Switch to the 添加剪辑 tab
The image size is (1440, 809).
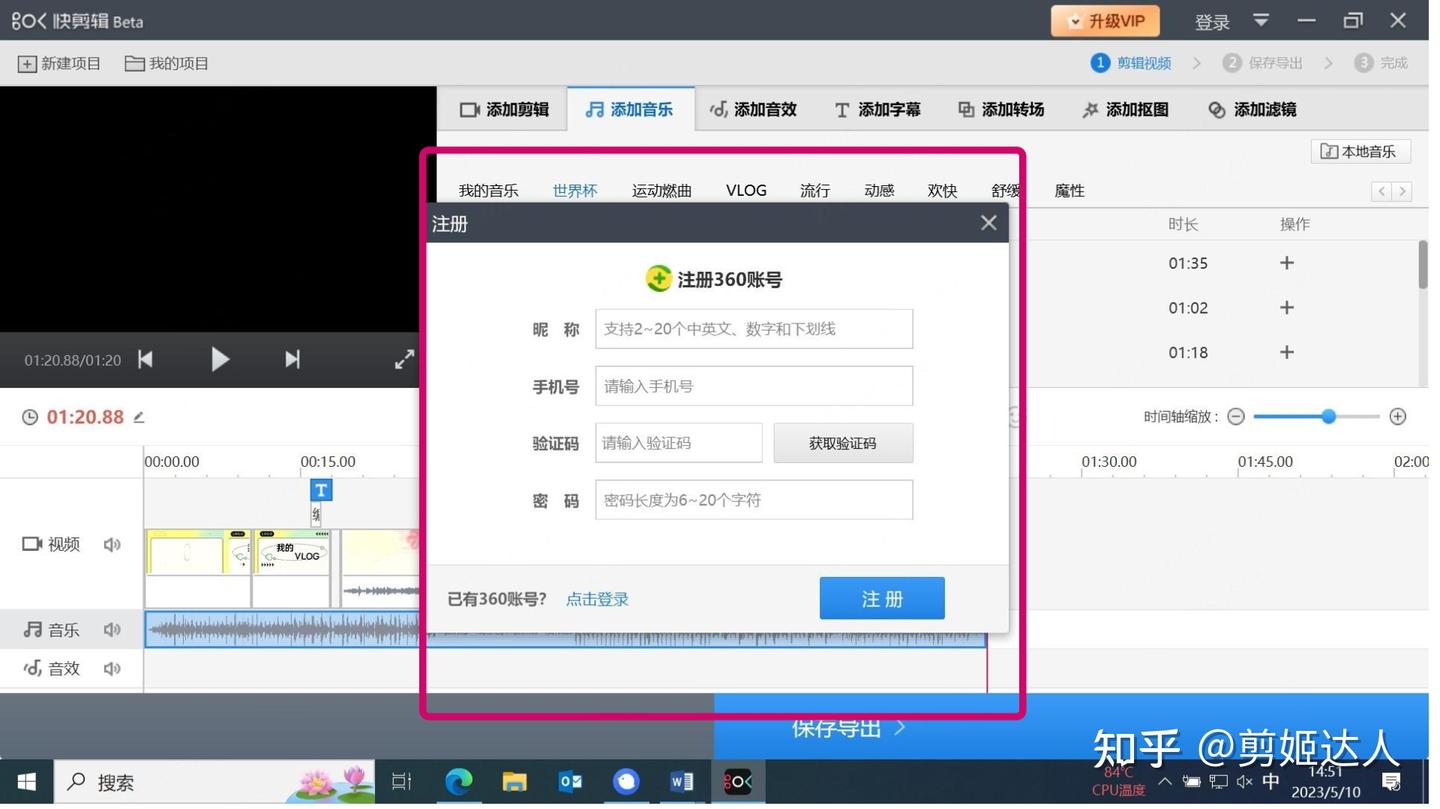(x=504, y=110)
